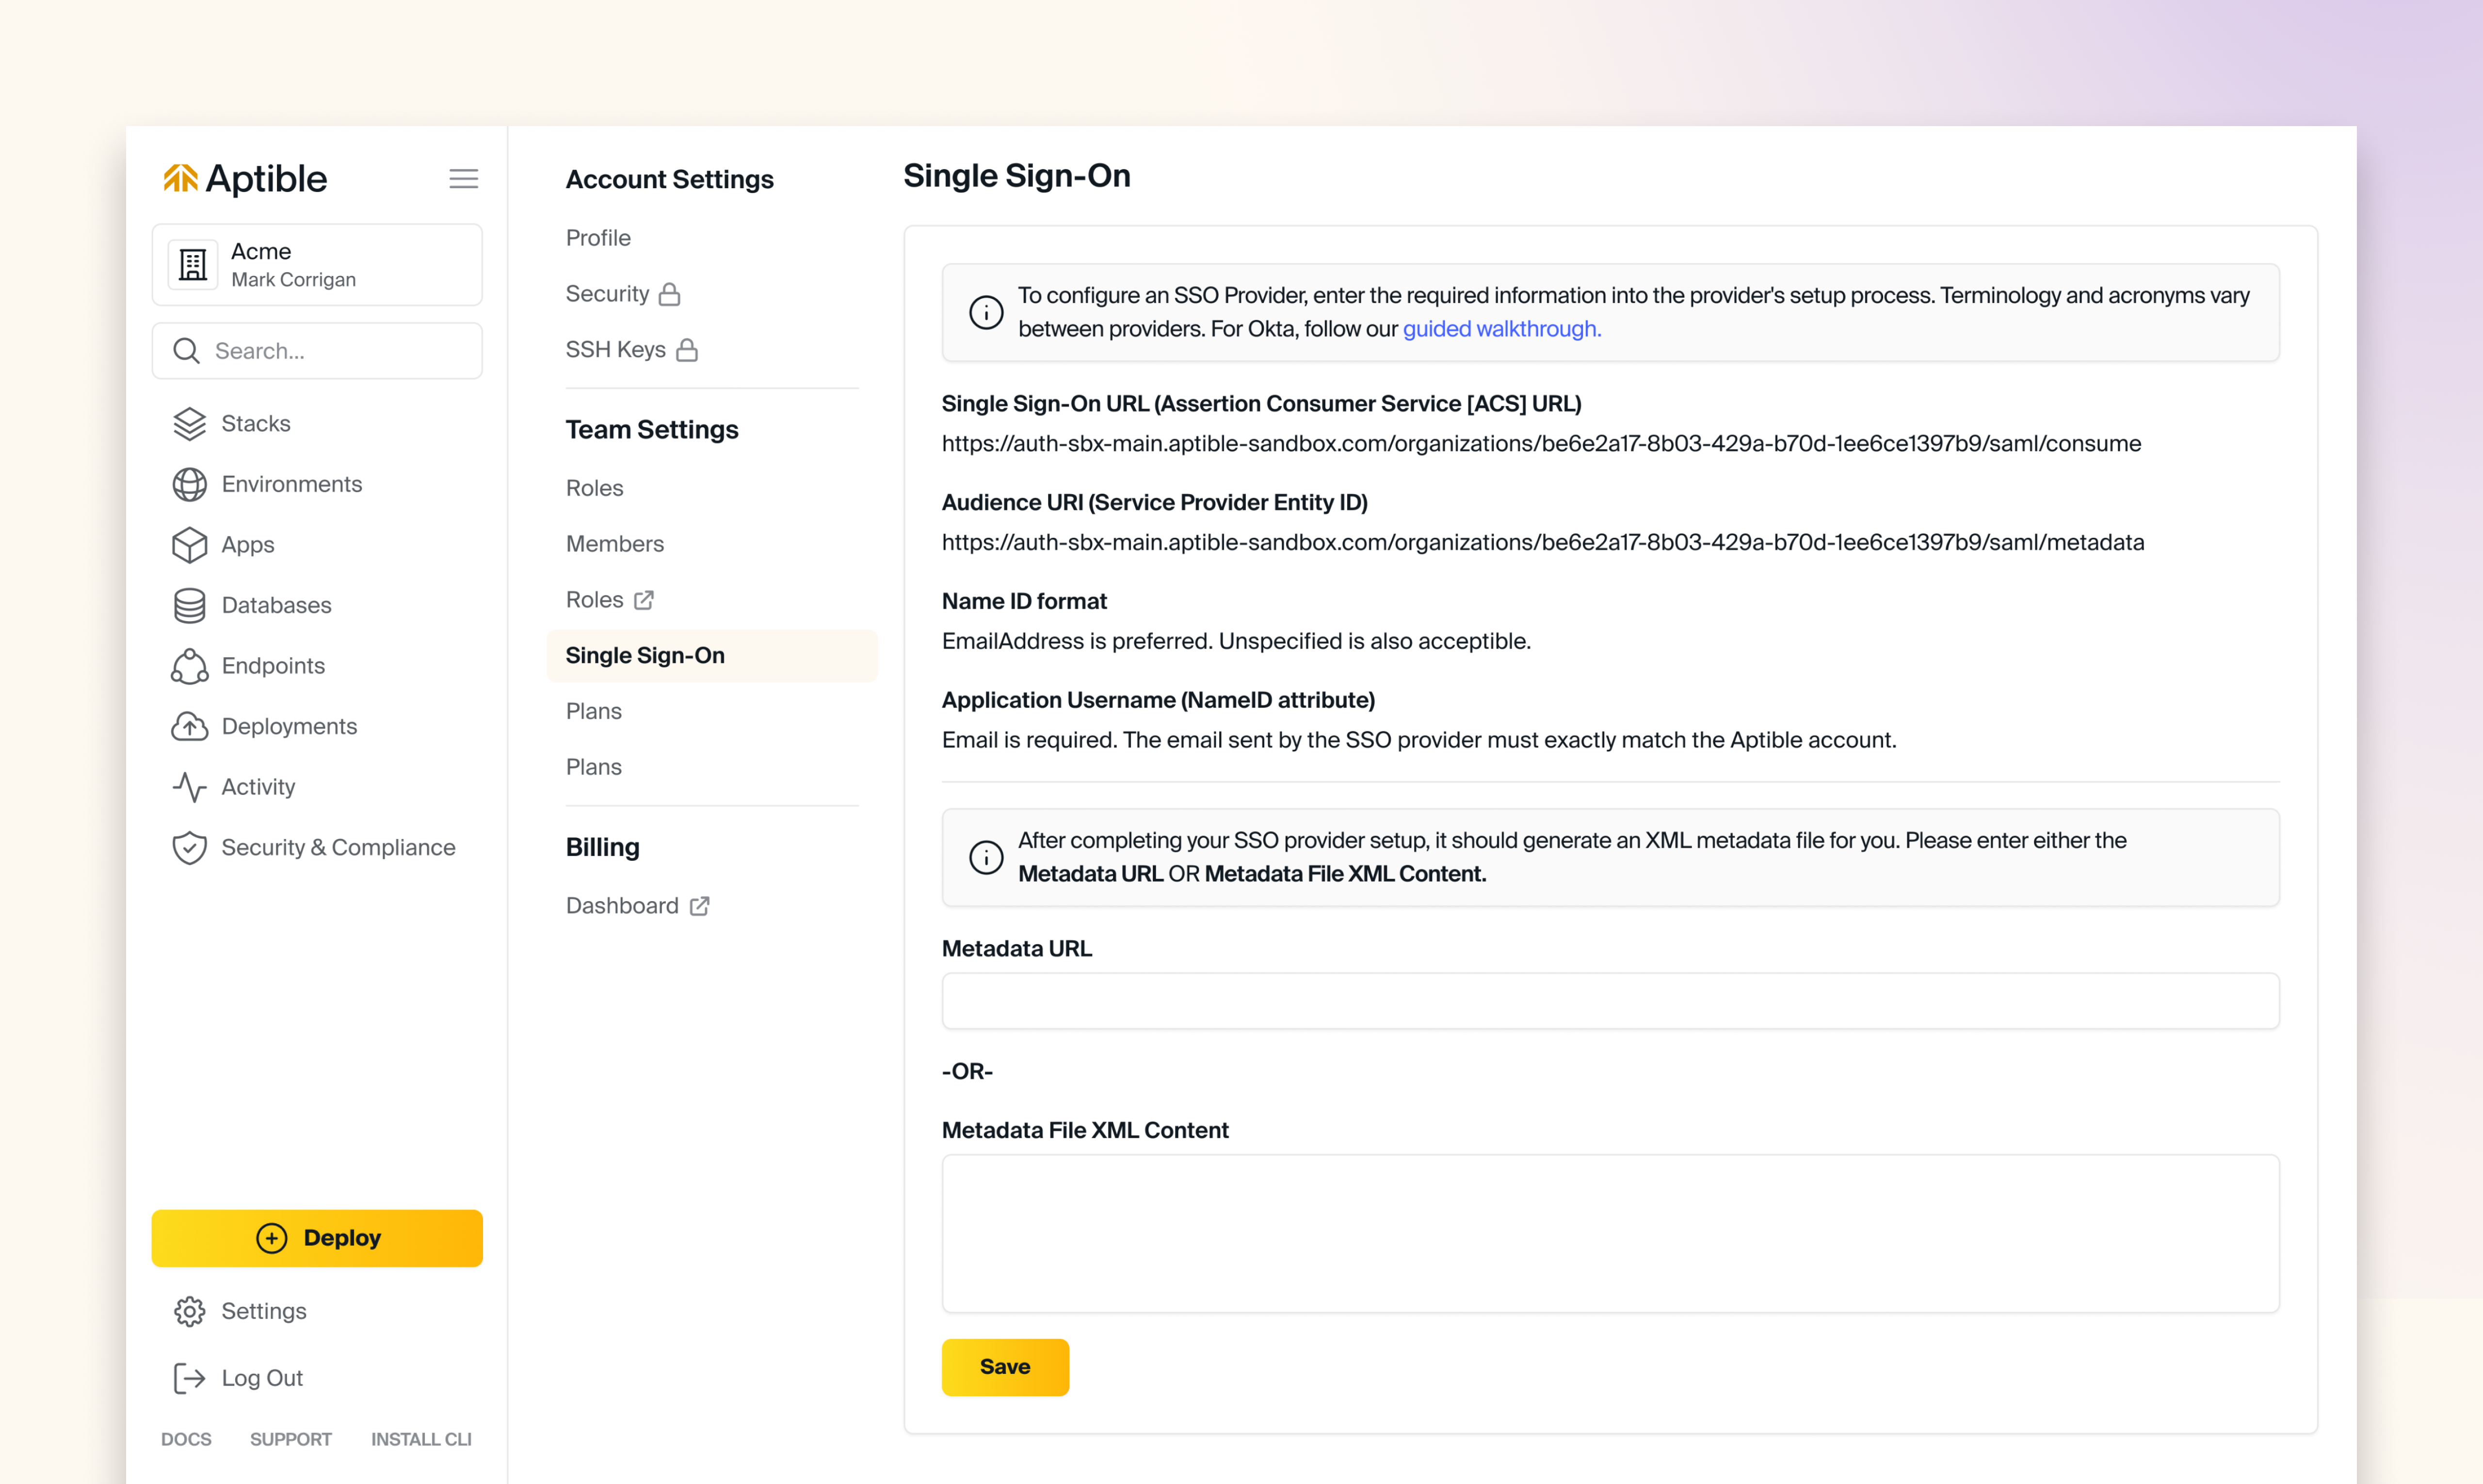
Task: Focus the Metadata URL input field
Action: point(1610,1001)
